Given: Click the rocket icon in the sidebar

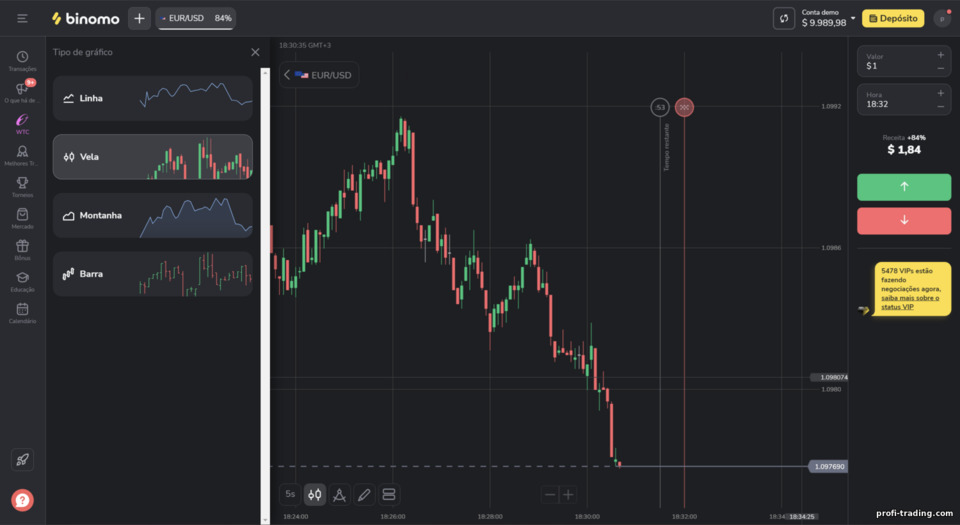Looking at the screenshot, I should (x=22, y=460).
